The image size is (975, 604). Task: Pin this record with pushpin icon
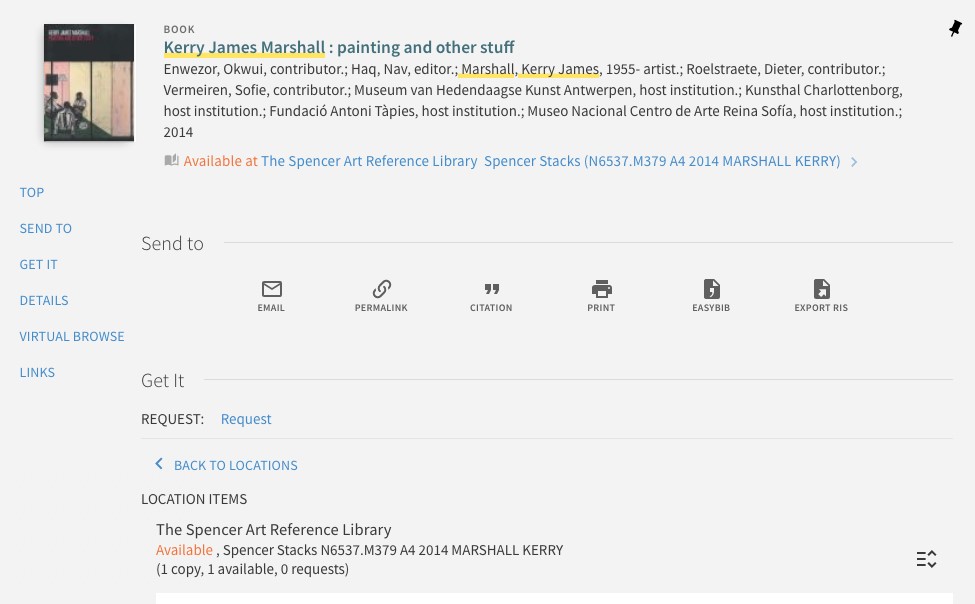955,29
